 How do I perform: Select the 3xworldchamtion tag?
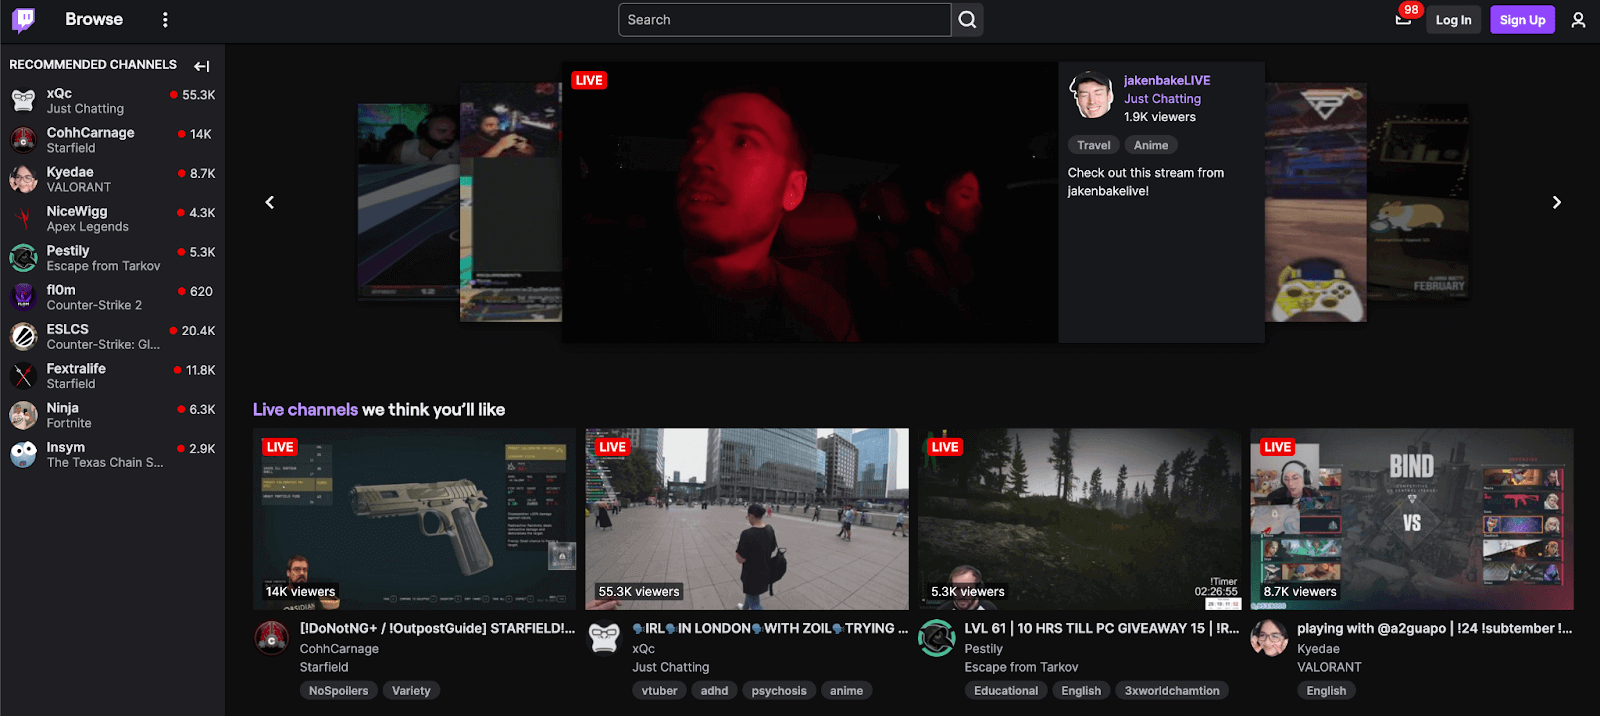click(1172, 691)
